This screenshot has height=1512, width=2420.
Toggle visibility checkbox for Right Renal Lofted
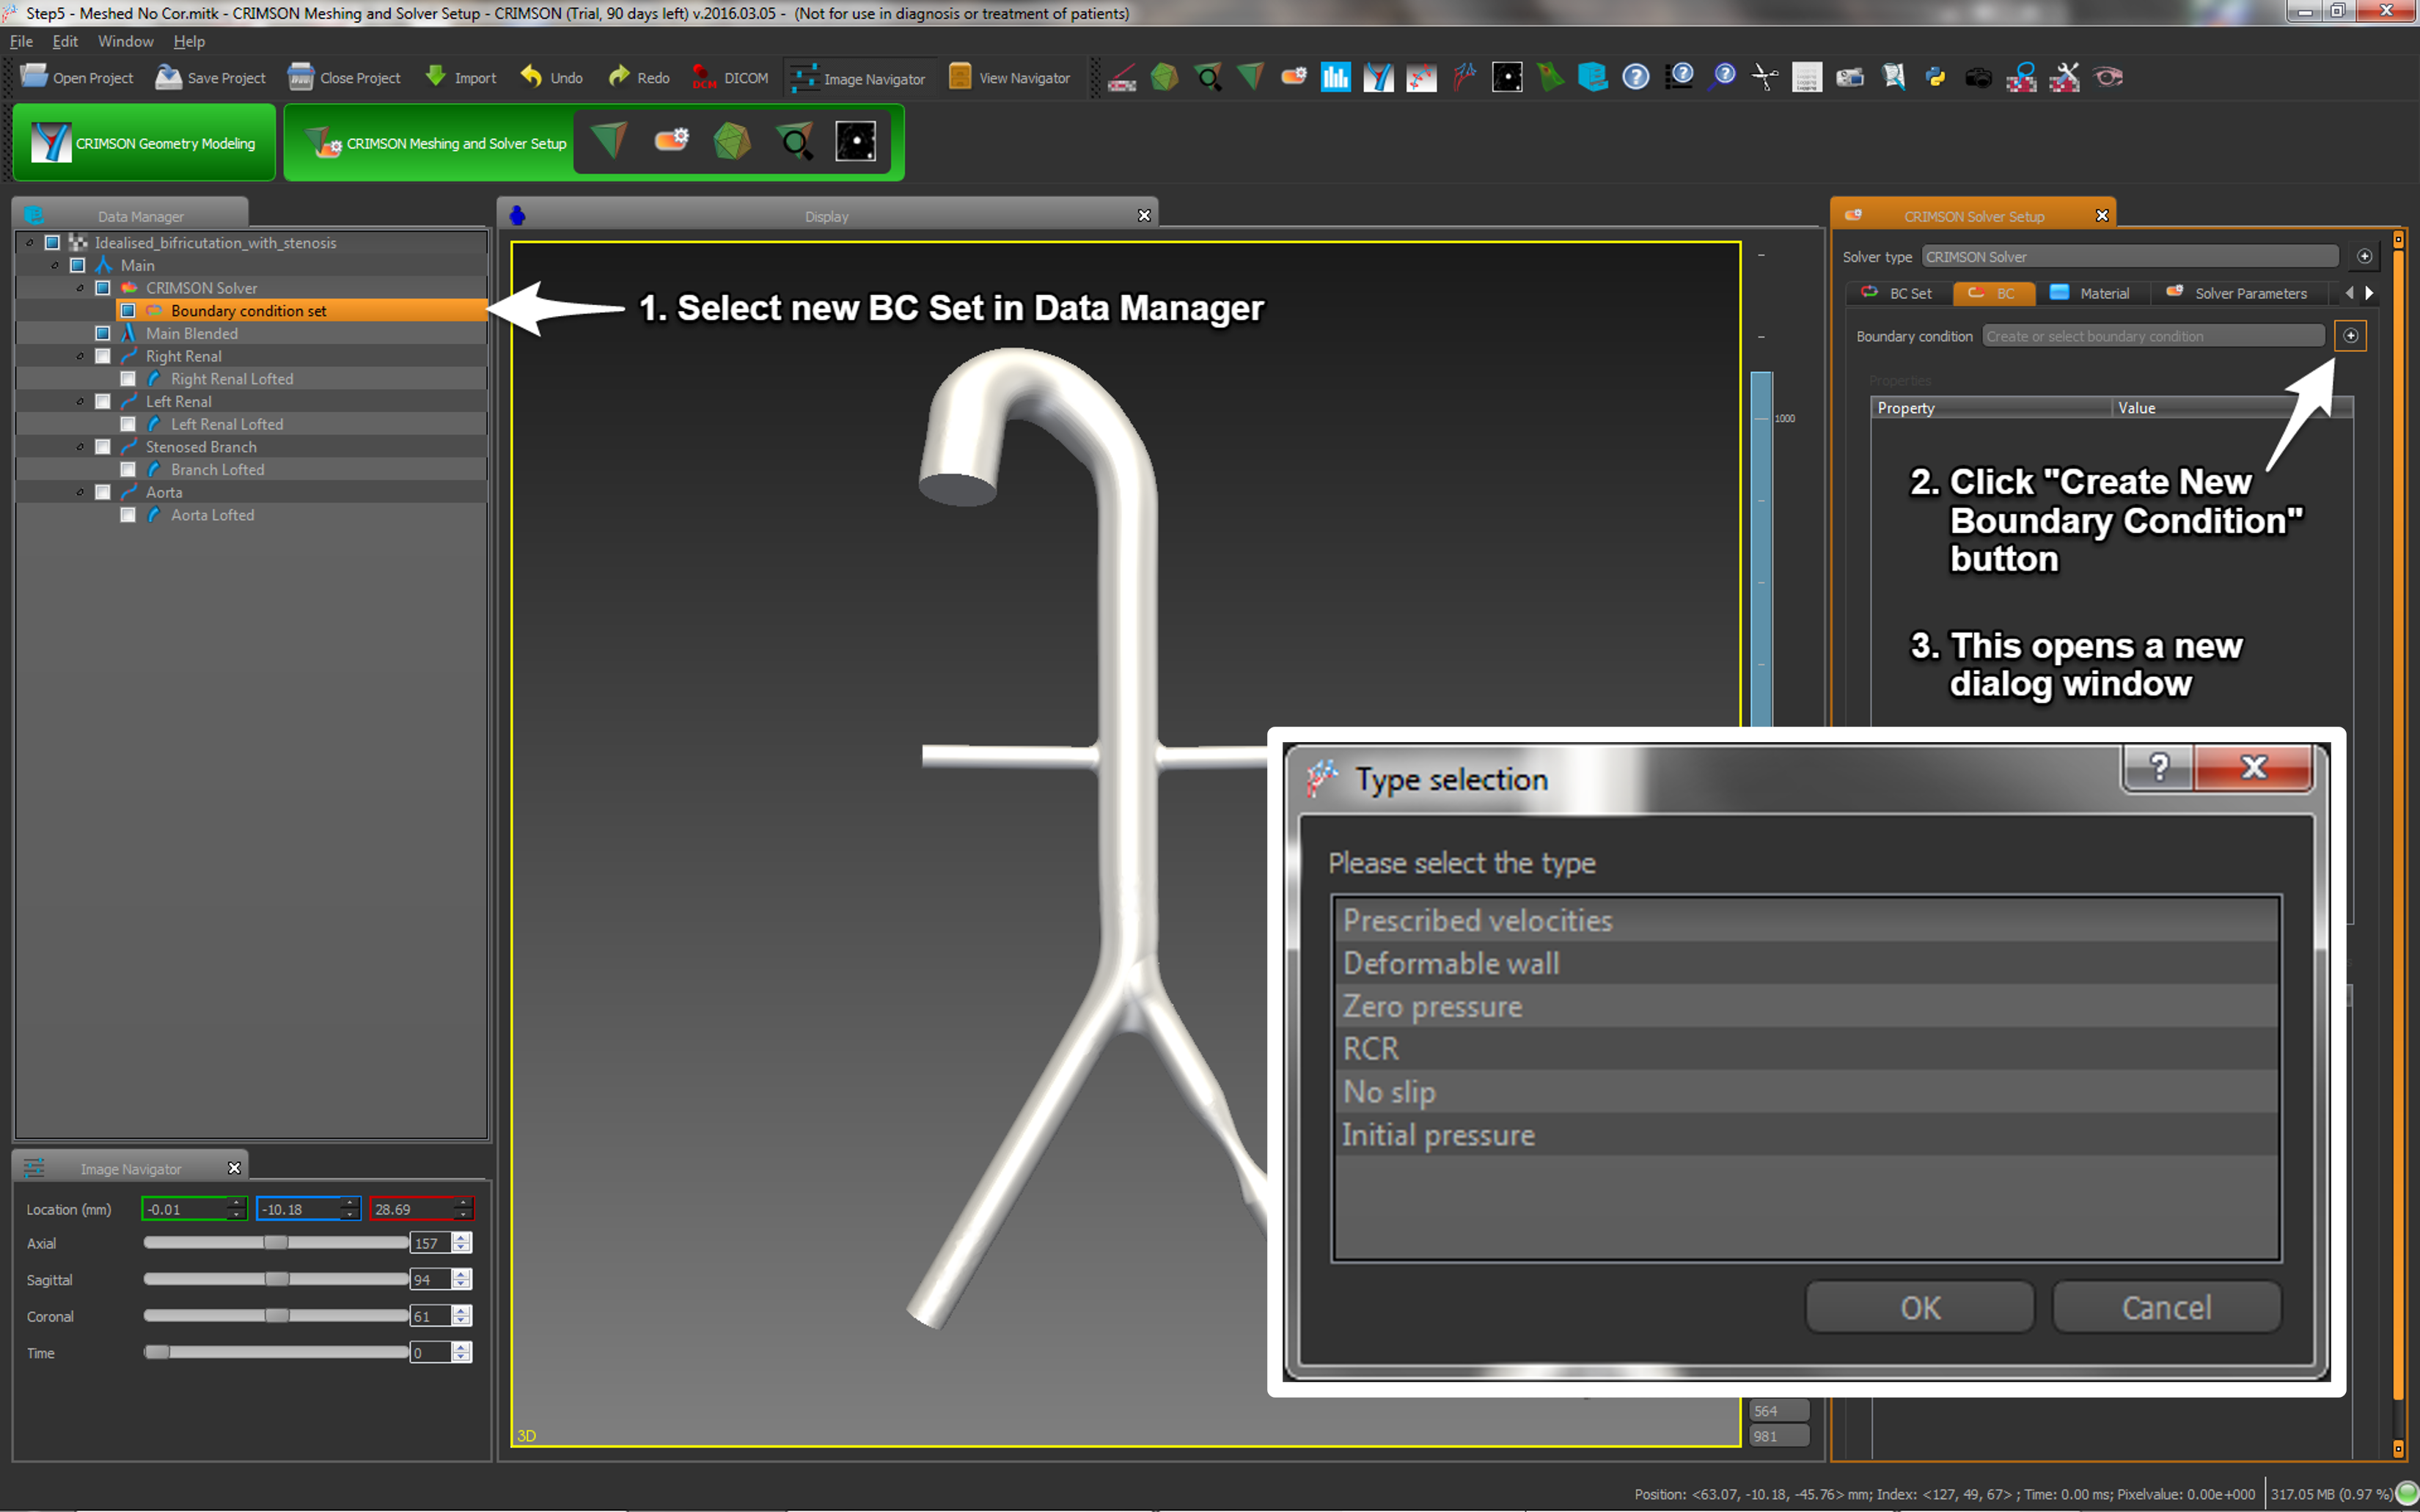[128, 379]
